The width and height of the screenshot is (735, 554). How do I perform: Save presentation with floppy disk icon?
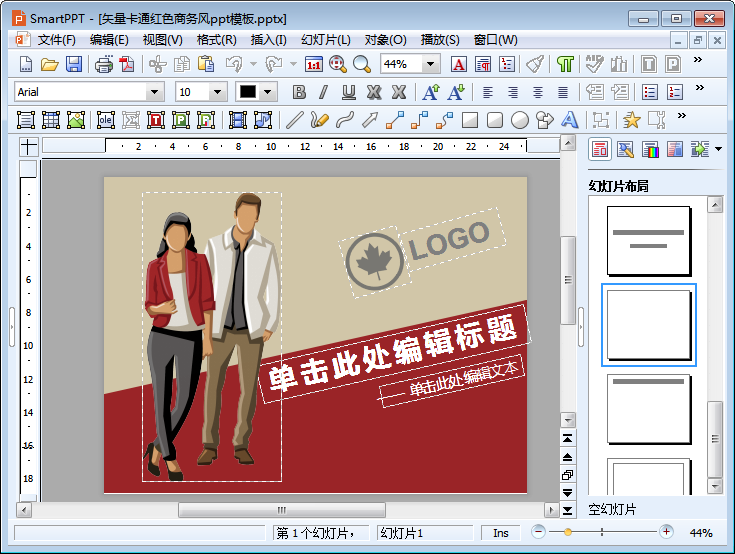(x=74, y=64)
